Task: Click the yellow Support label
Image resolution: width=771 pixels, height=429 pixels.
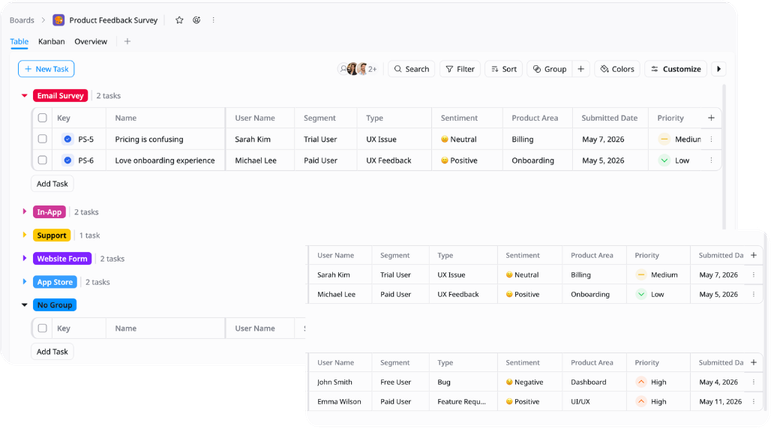Action: [x=52, y=235]
